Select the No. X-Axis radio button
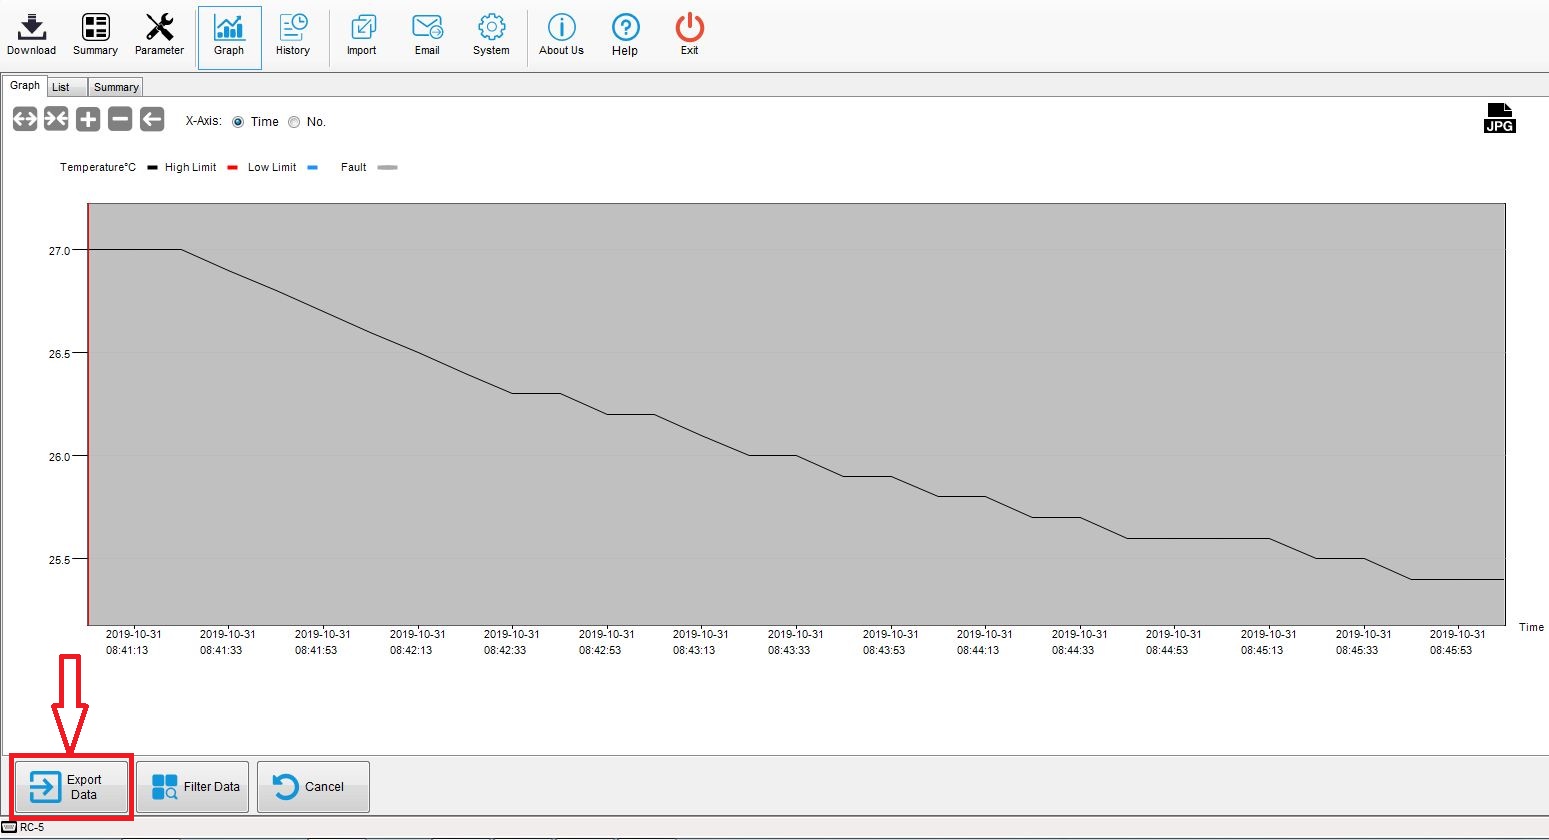 point(294,122)
